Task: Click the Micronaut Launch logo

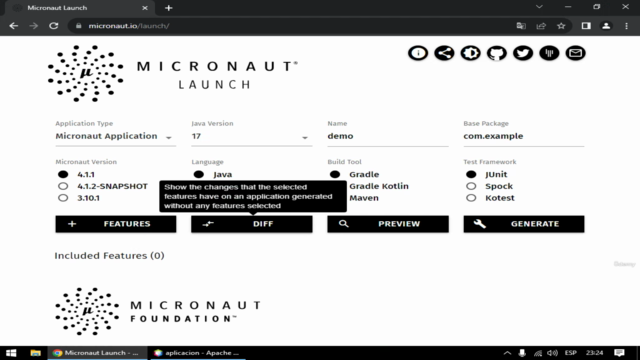Action: coord(173,74)
